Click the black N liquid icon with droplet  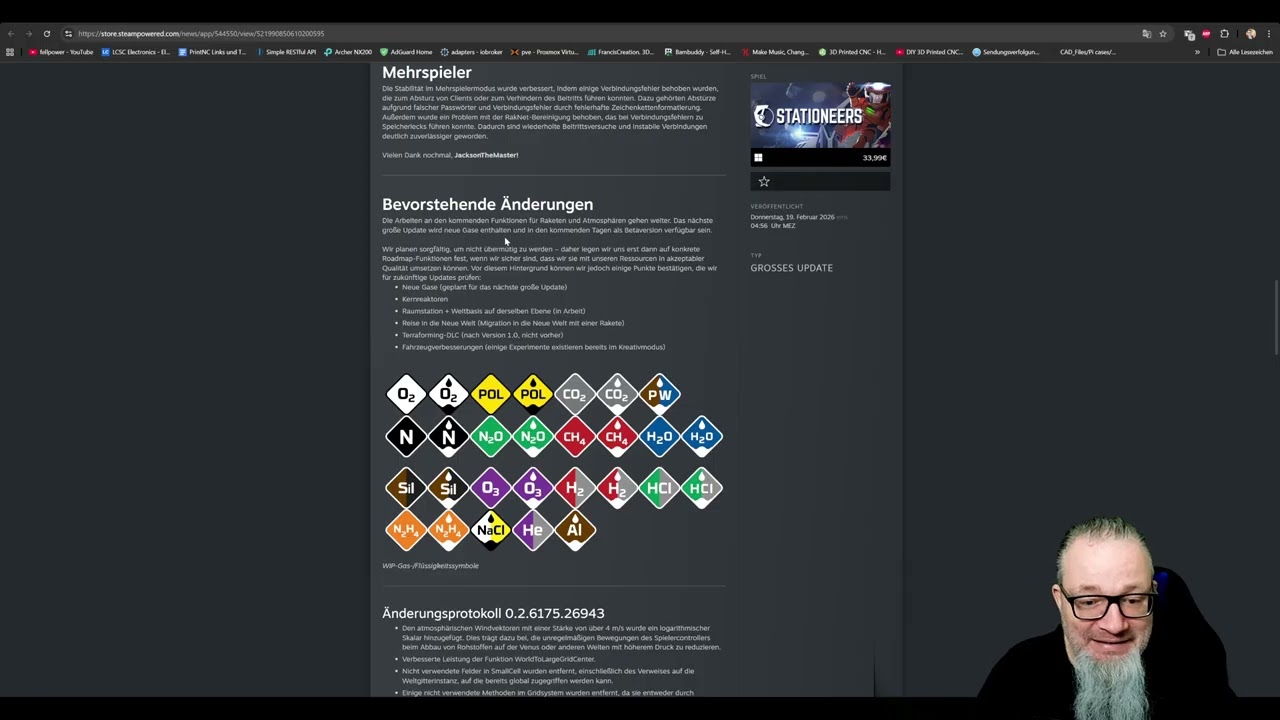tap(448, 436)
